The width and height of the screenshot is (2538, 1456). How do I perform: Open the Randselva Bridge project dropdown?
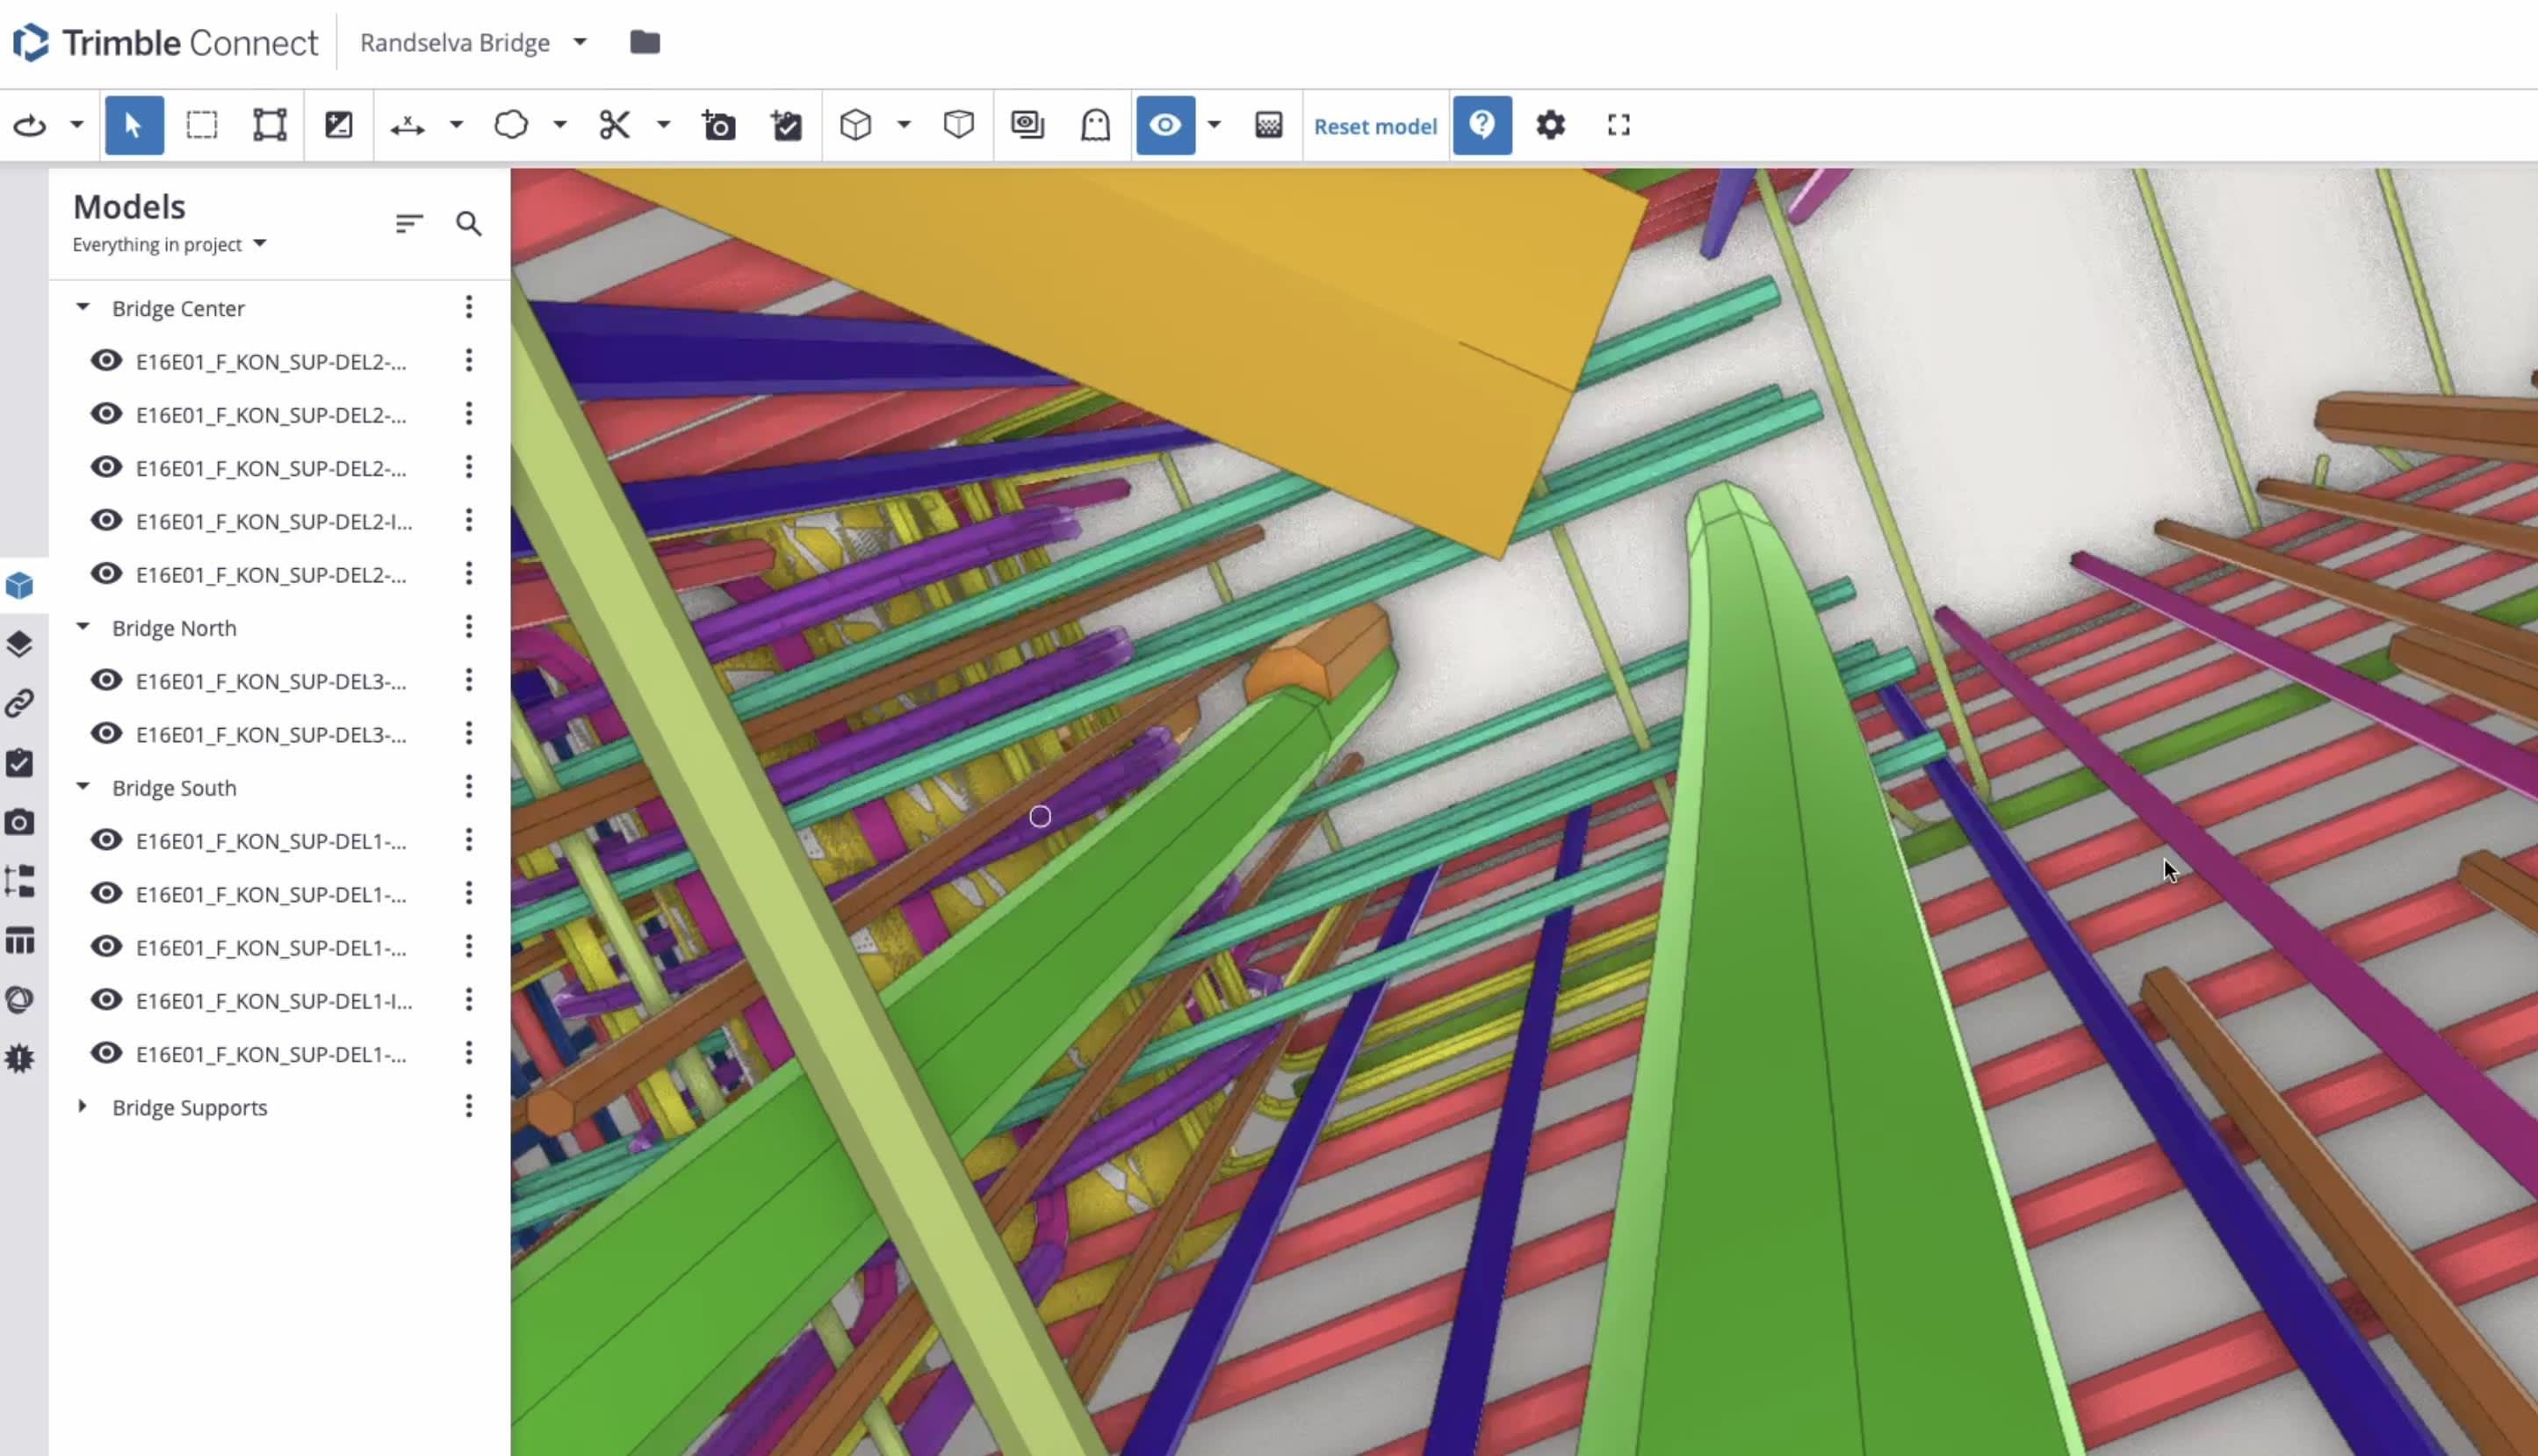click(580, 42)
